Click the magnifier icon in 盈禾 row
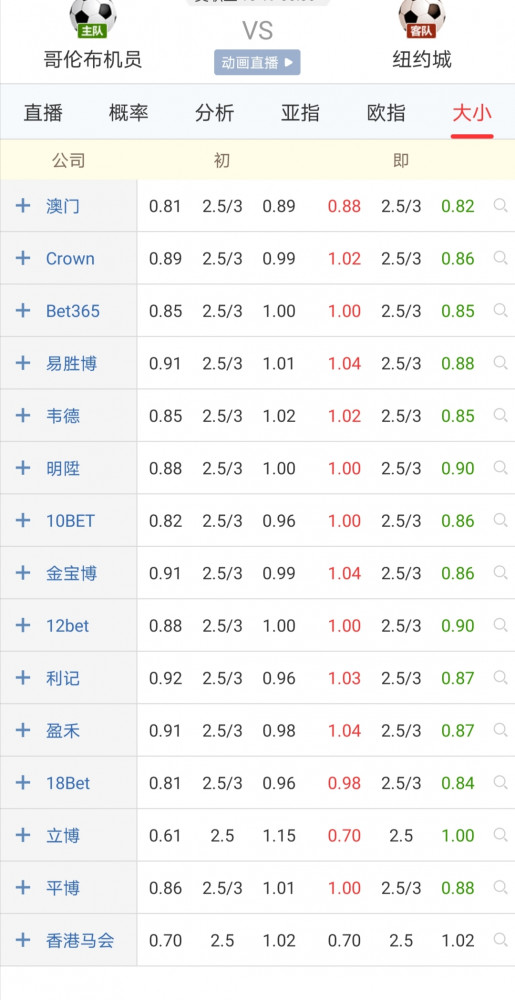Screen dimensions: 515x1000 coord(500,730)
